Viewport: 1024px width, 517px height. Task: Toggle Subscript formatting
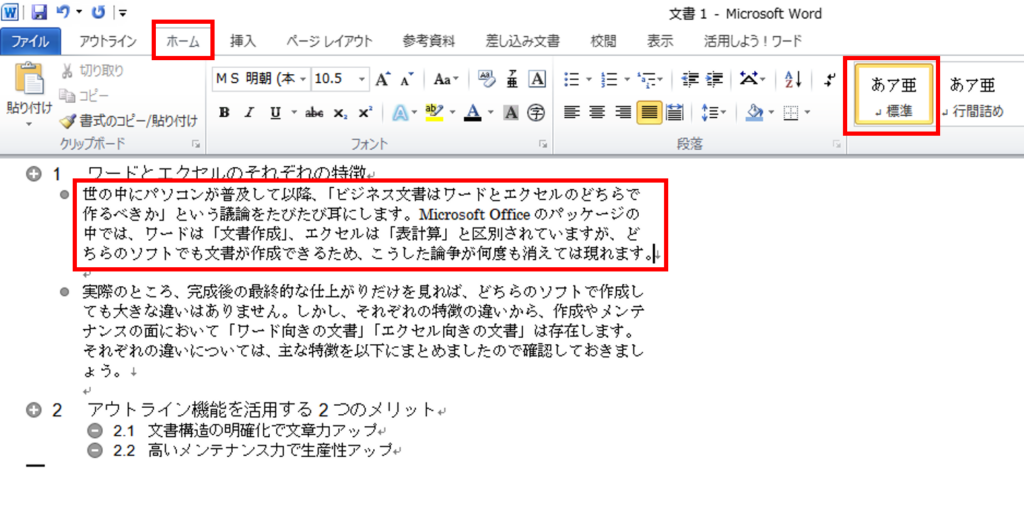340,112
